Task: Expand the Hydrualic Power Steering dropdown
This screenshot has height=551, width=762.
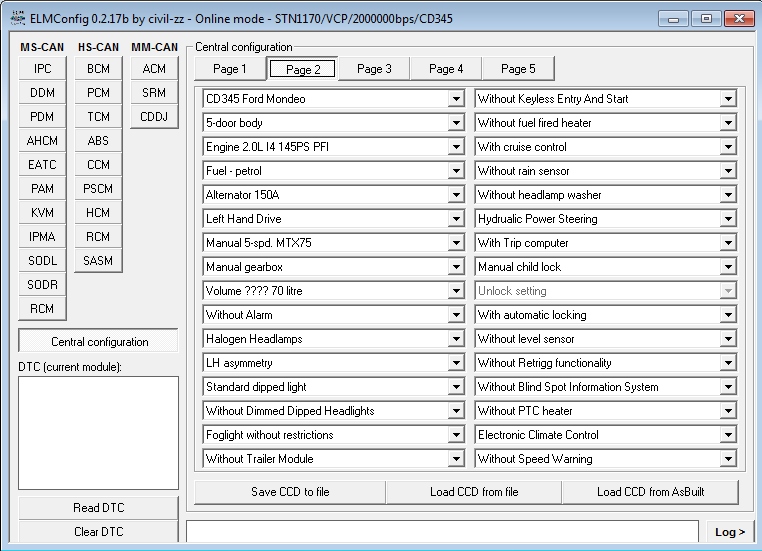Action: pyautogui.click(x=728, y=219)
